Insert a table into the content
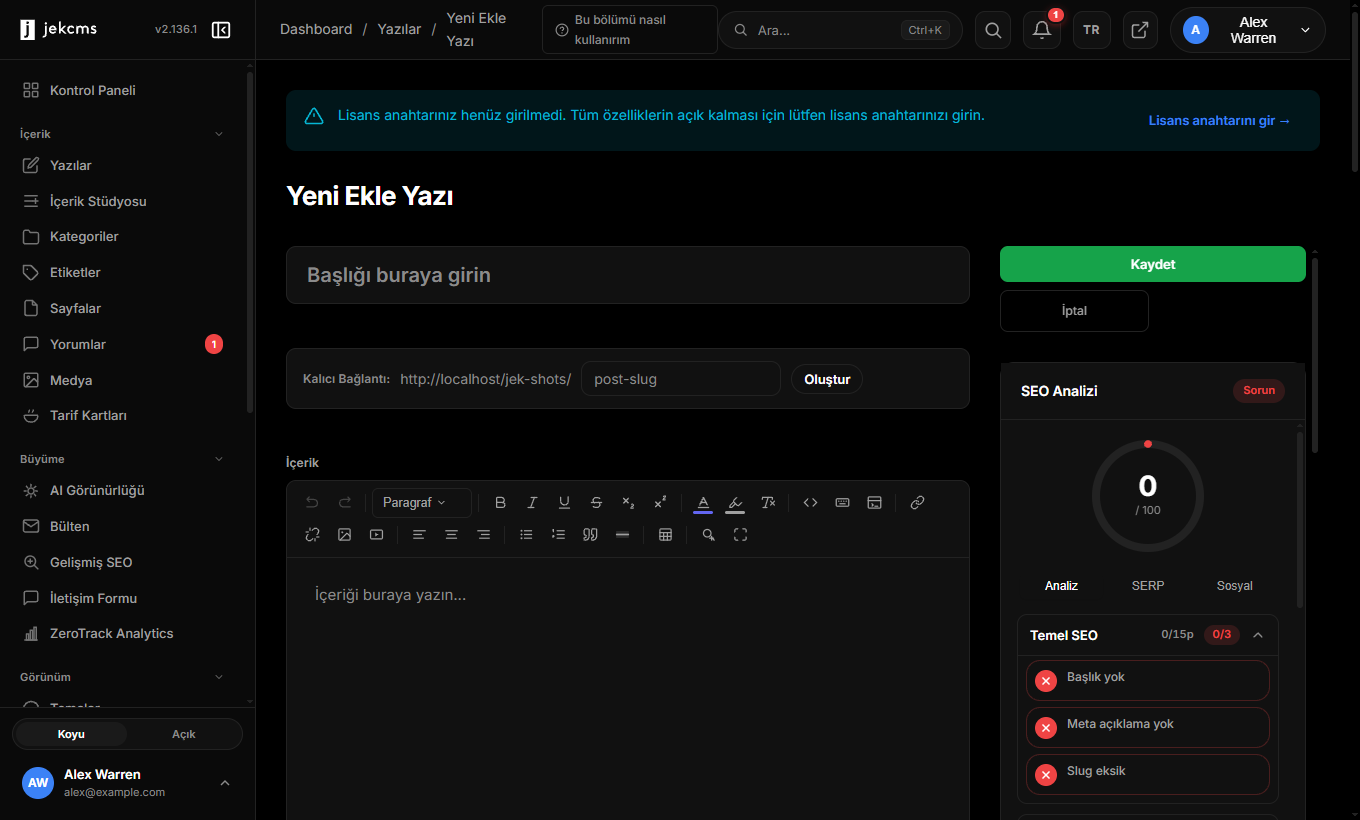Screen dimensions: 1360x820 666,535
